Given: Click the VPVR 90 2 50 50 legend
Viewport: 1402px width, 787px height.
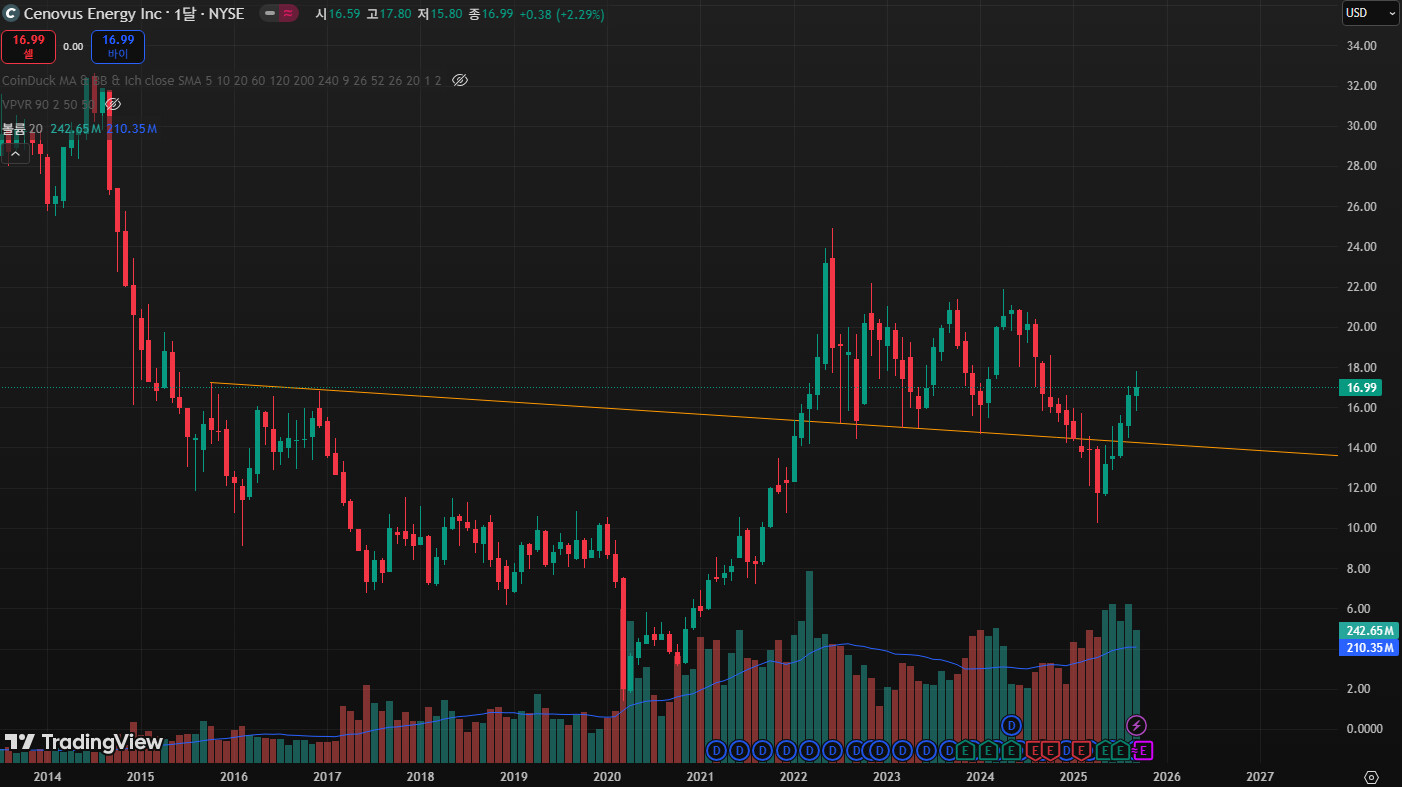Looking at the screenshot, I should click(x=49, y=104).
